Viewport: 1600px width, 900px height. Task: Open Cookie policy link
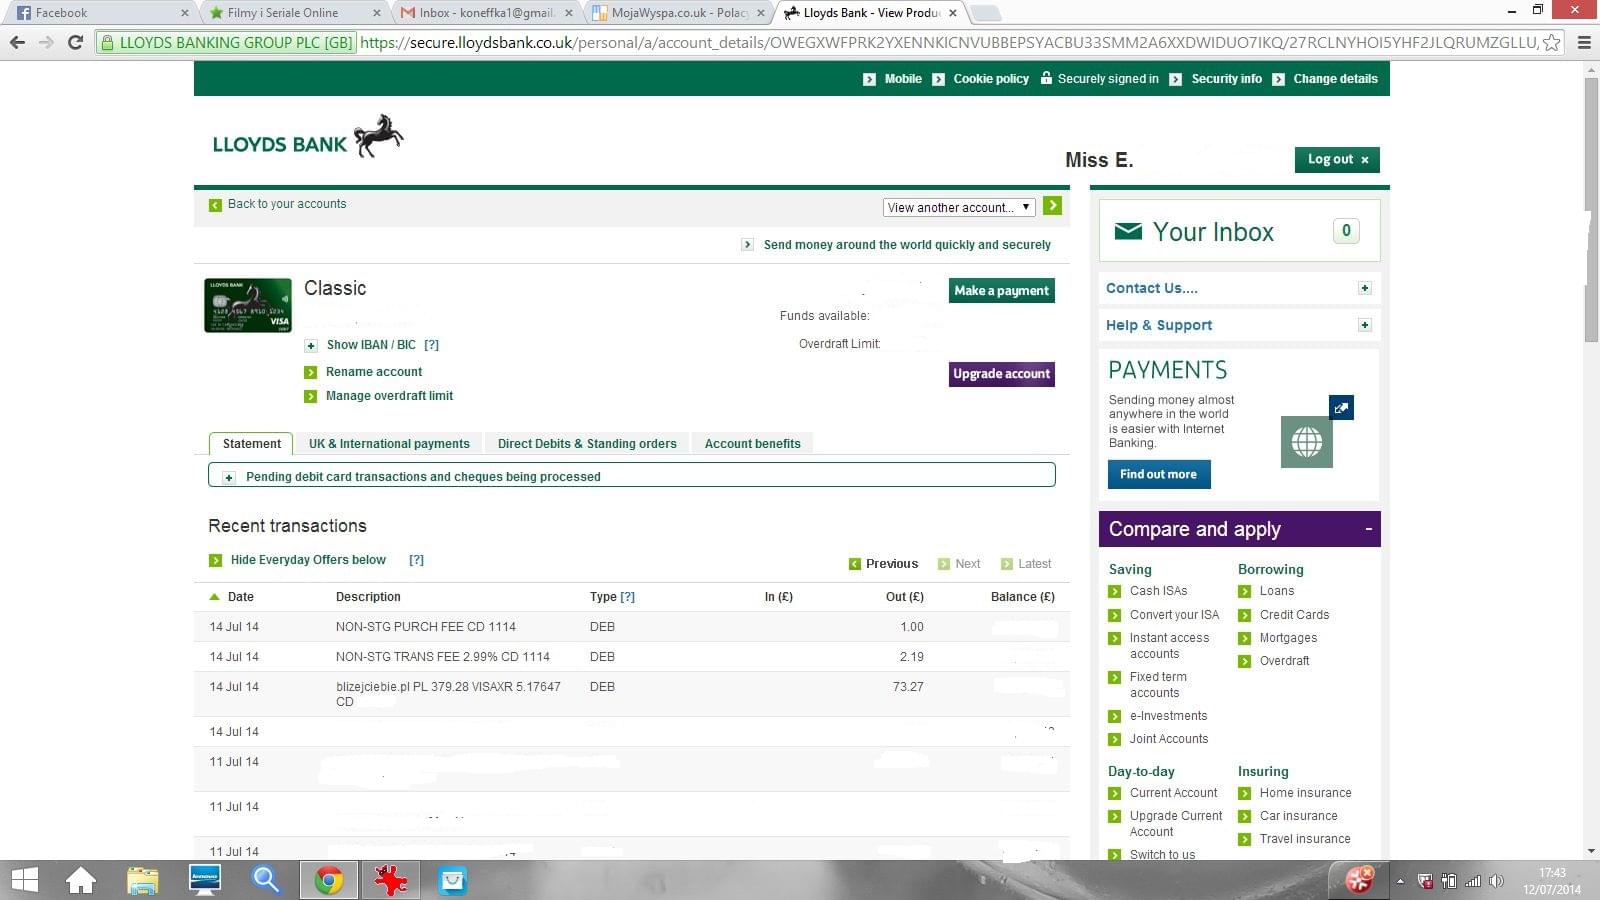tap(991, 79)
